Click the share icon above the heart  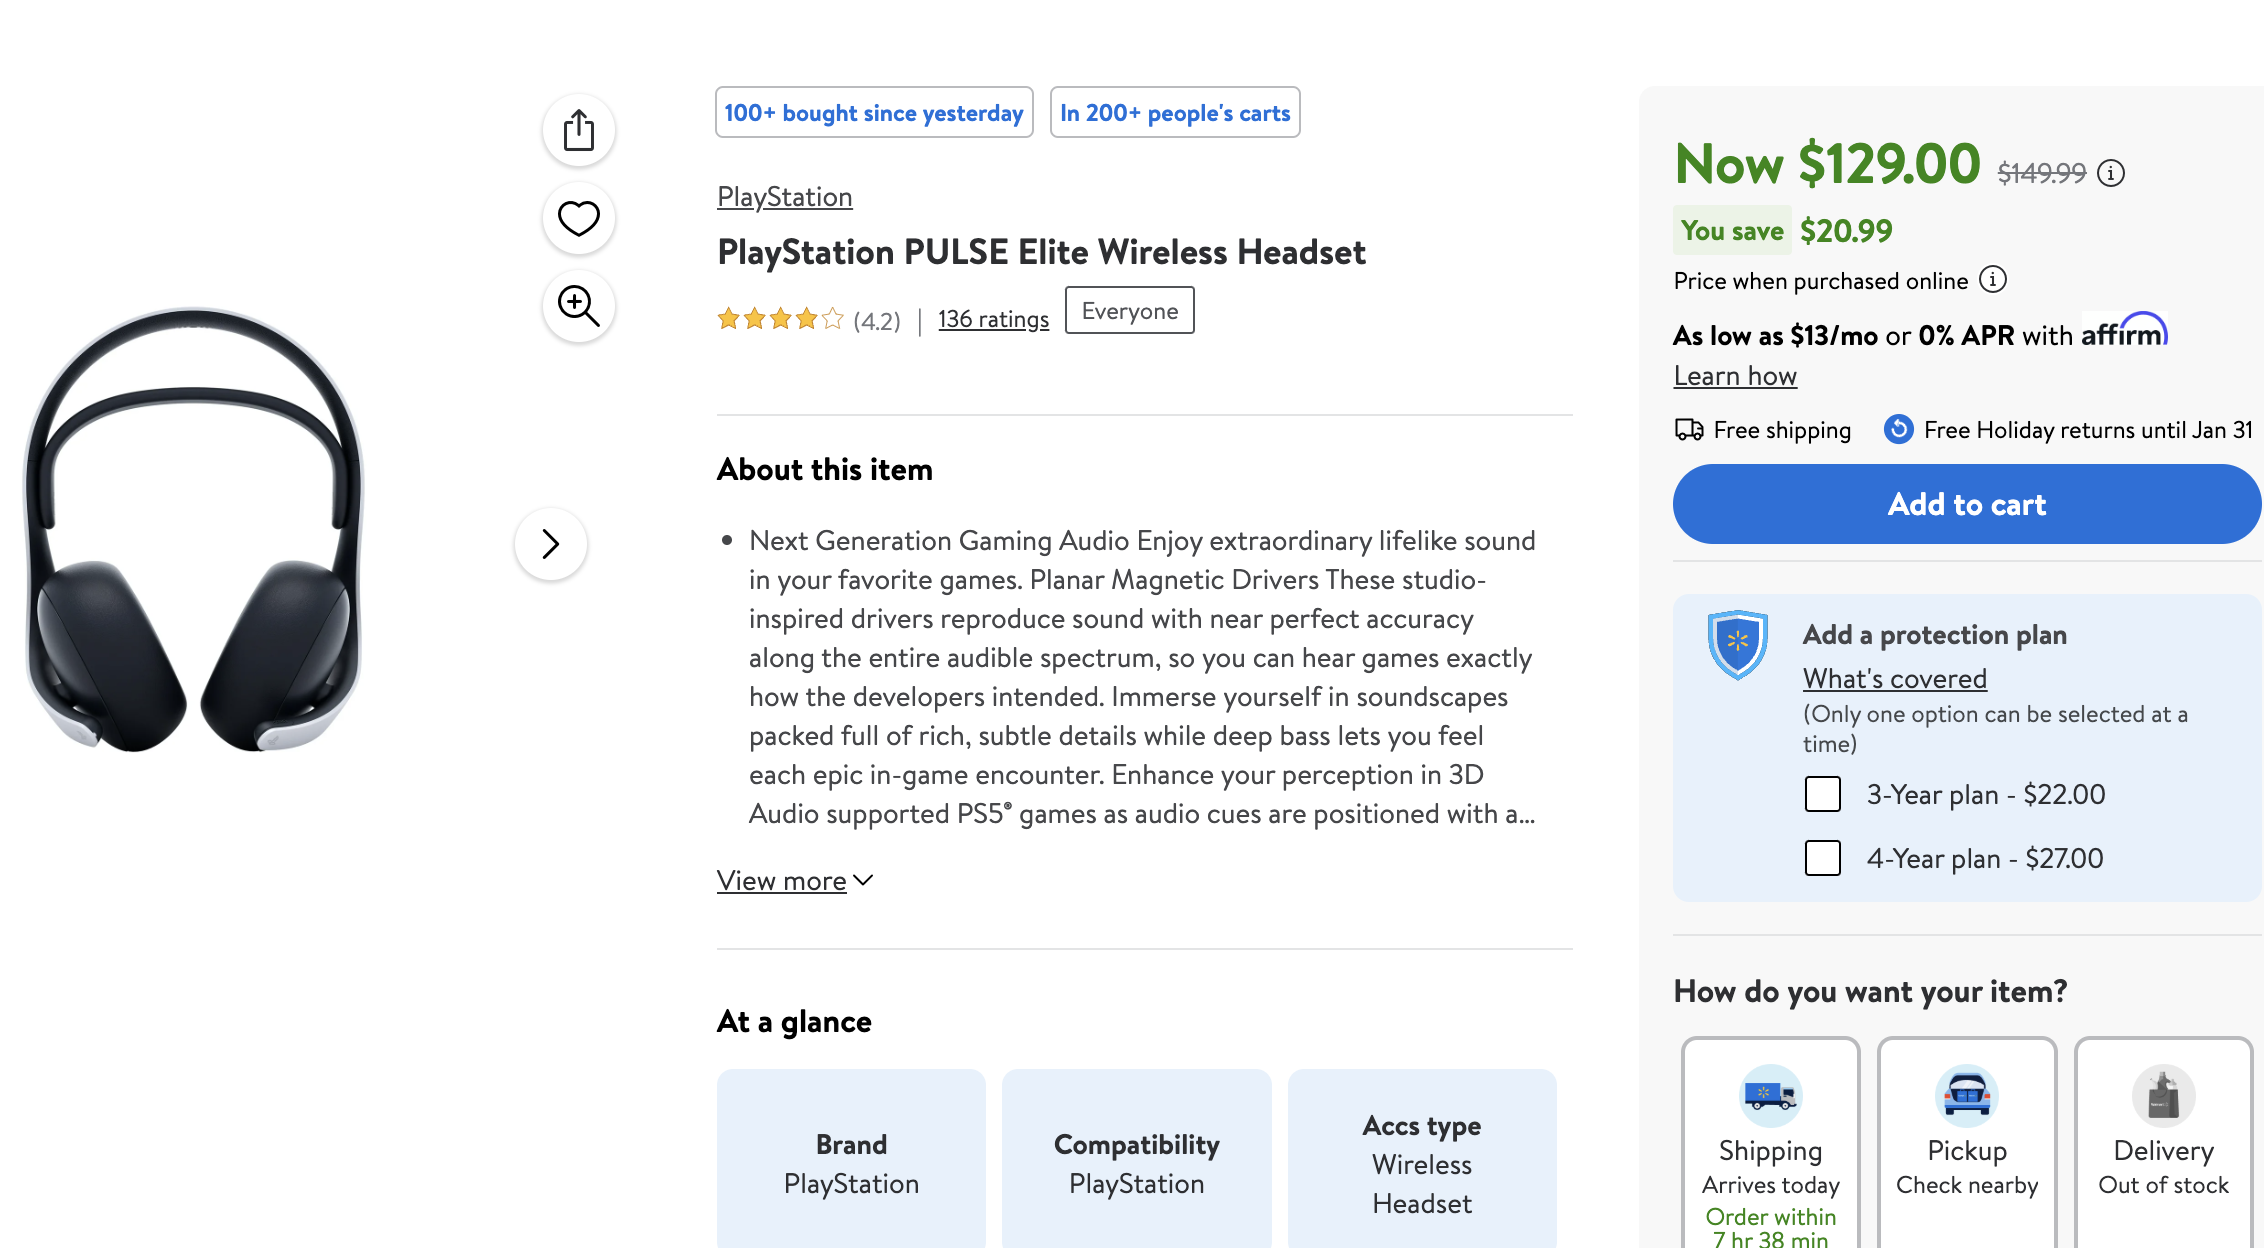577,129
